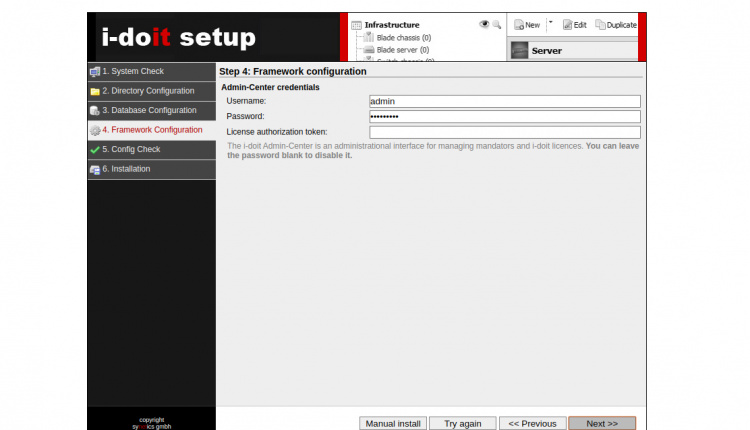750x430 pixels.
Task: Click the Directory Configuration folder icon
Action: [95, 91]
